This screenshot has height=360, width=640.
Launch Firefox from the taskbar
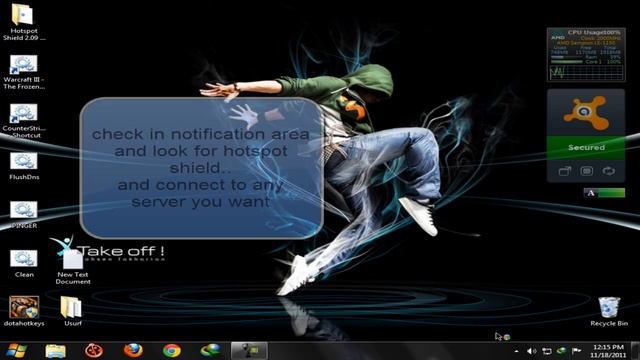[x=133, y=351]
